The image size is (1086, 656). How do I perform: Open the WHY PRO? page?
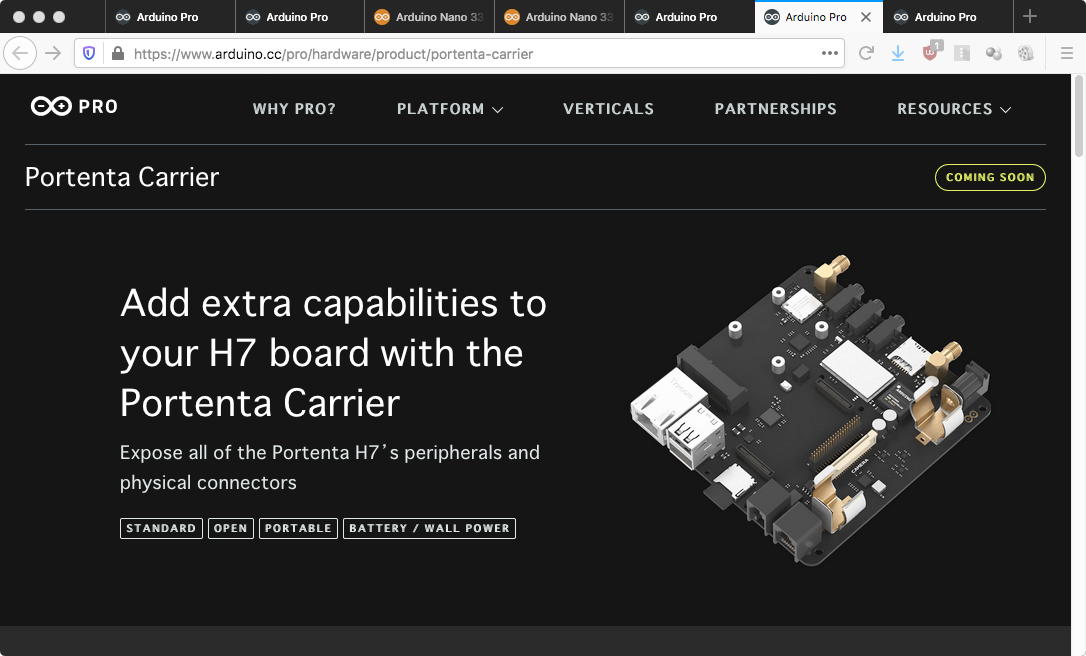click(x=294, y=109)
